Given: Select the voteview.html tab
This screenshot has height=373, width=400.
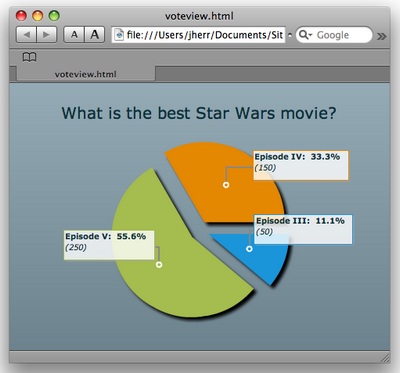Looking at the screenshot, I should pos(86,74).
